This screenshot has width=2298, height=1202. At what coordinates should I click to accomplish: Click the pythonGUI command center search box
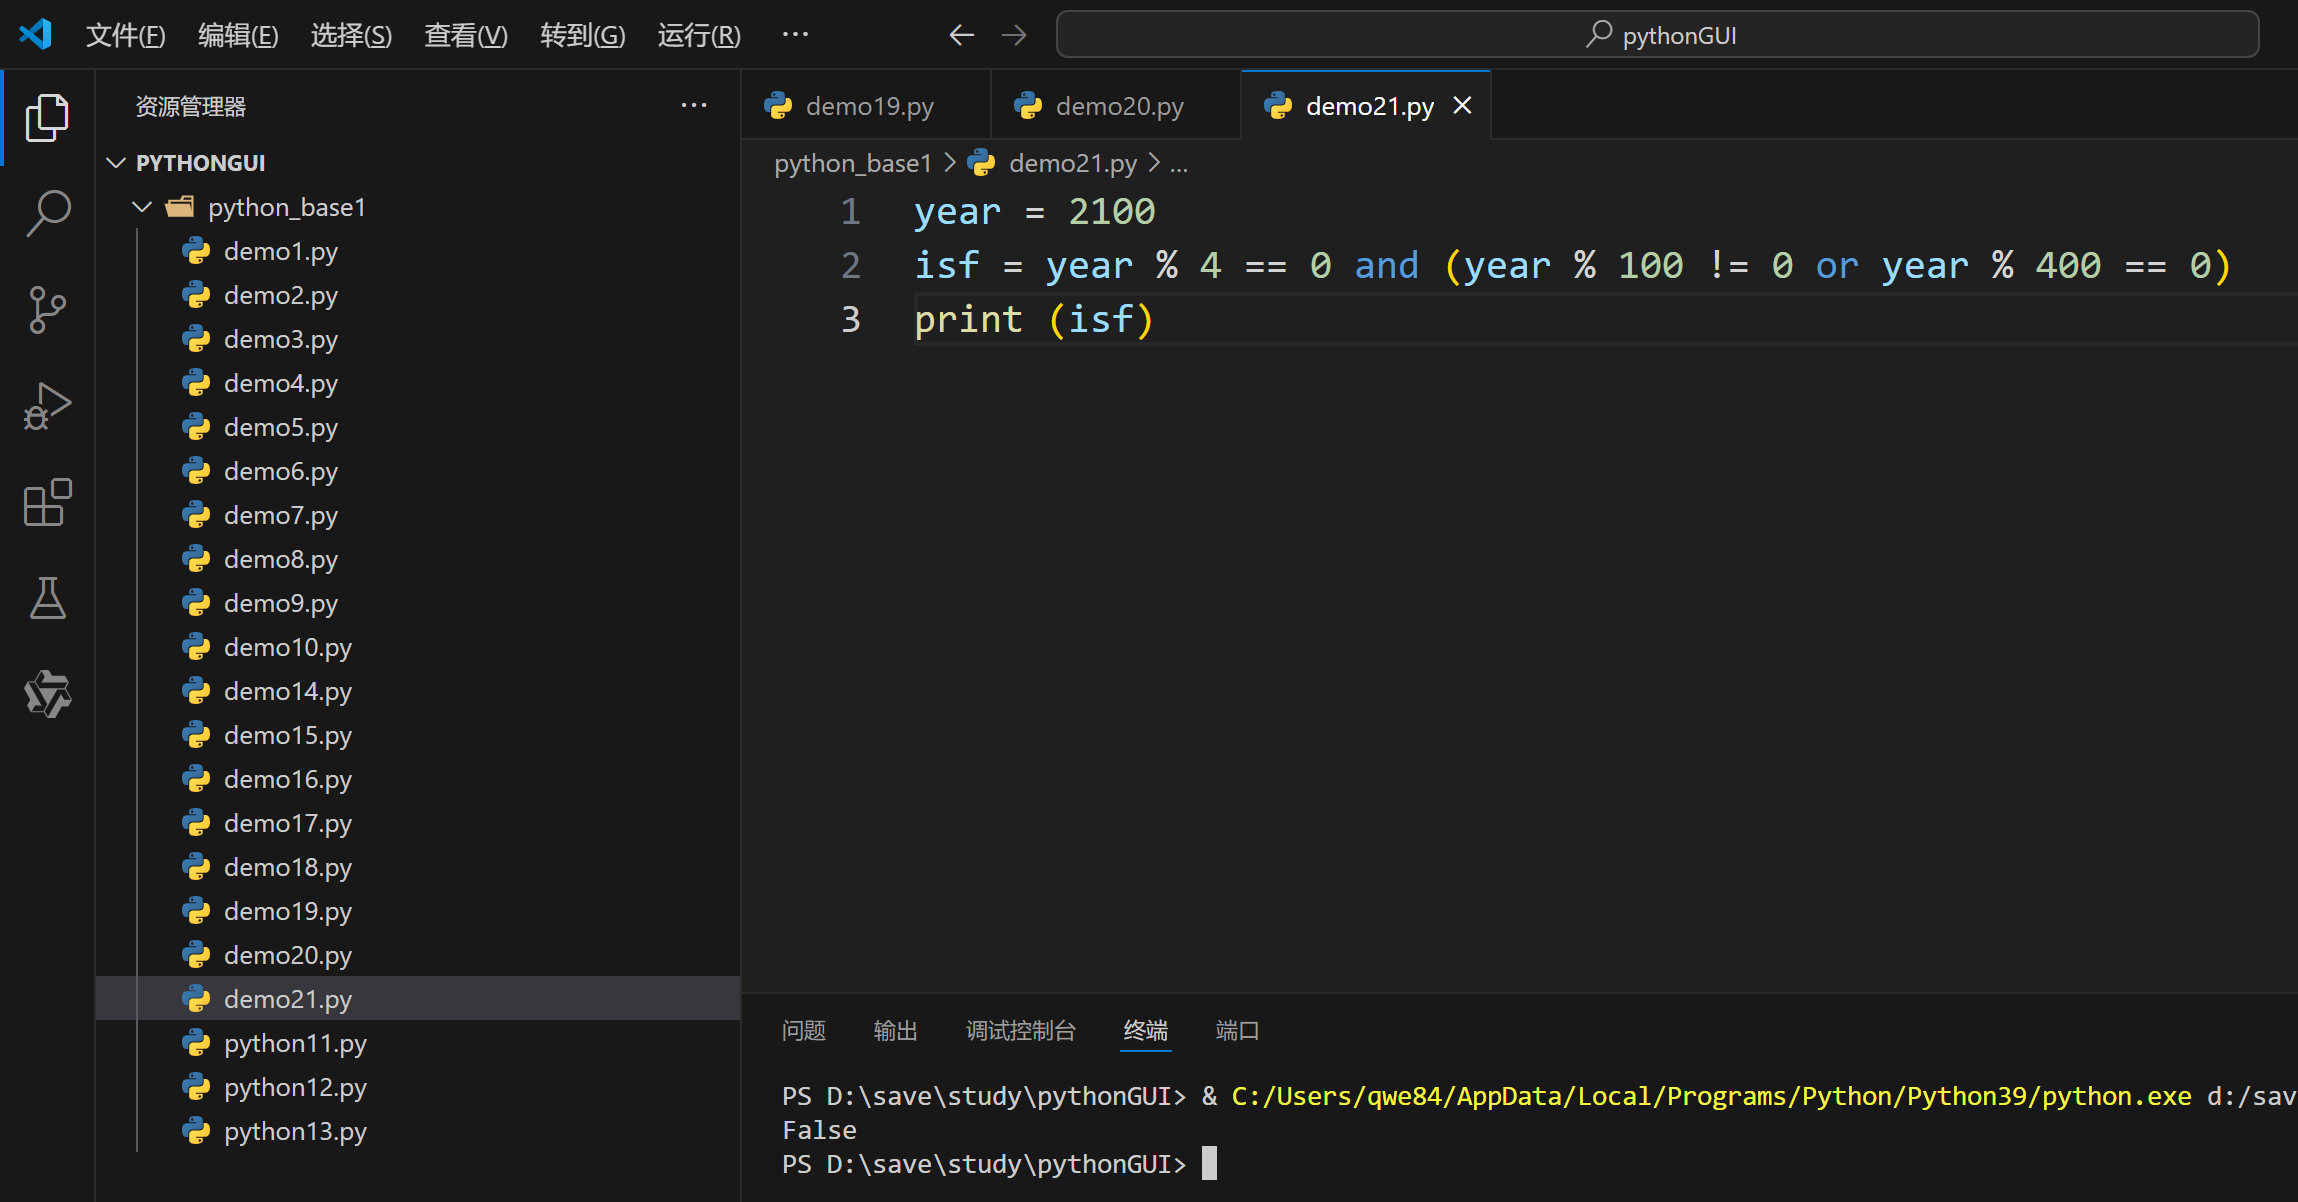1657,35
